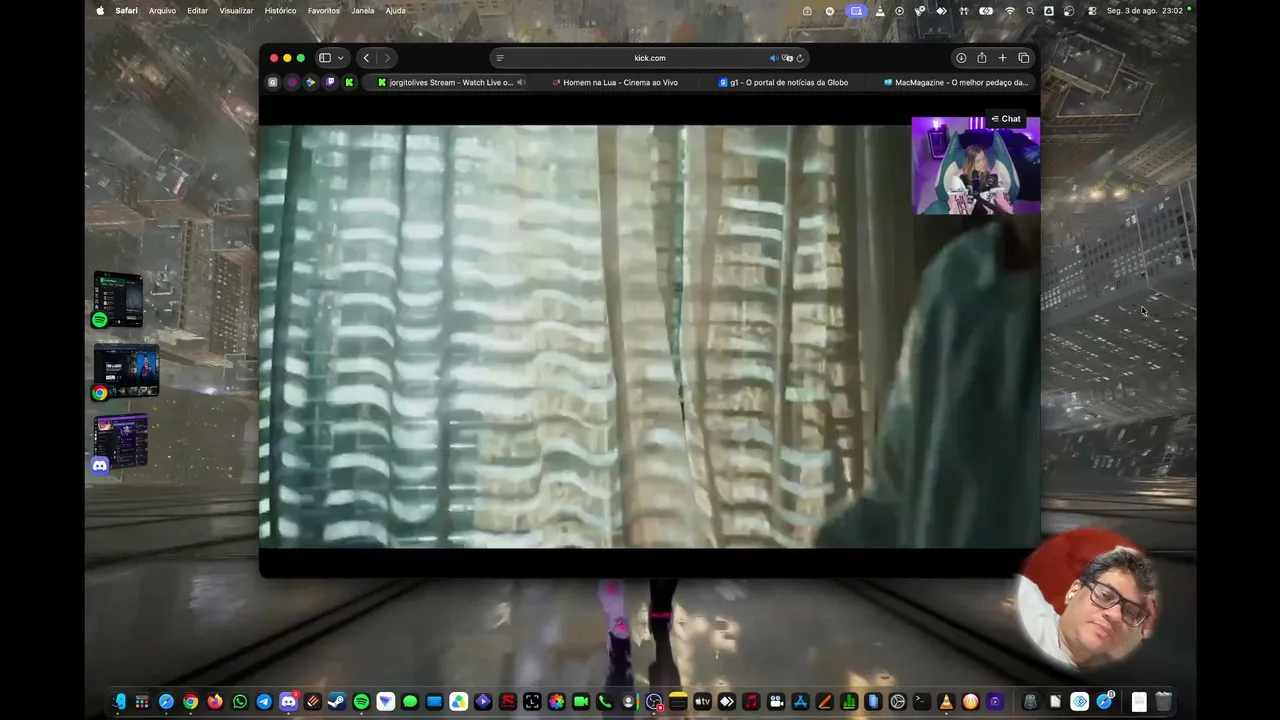This screenshot has height=720, width=1280.
Task: Open the Chat panel button
Action: click(1006, 119)
